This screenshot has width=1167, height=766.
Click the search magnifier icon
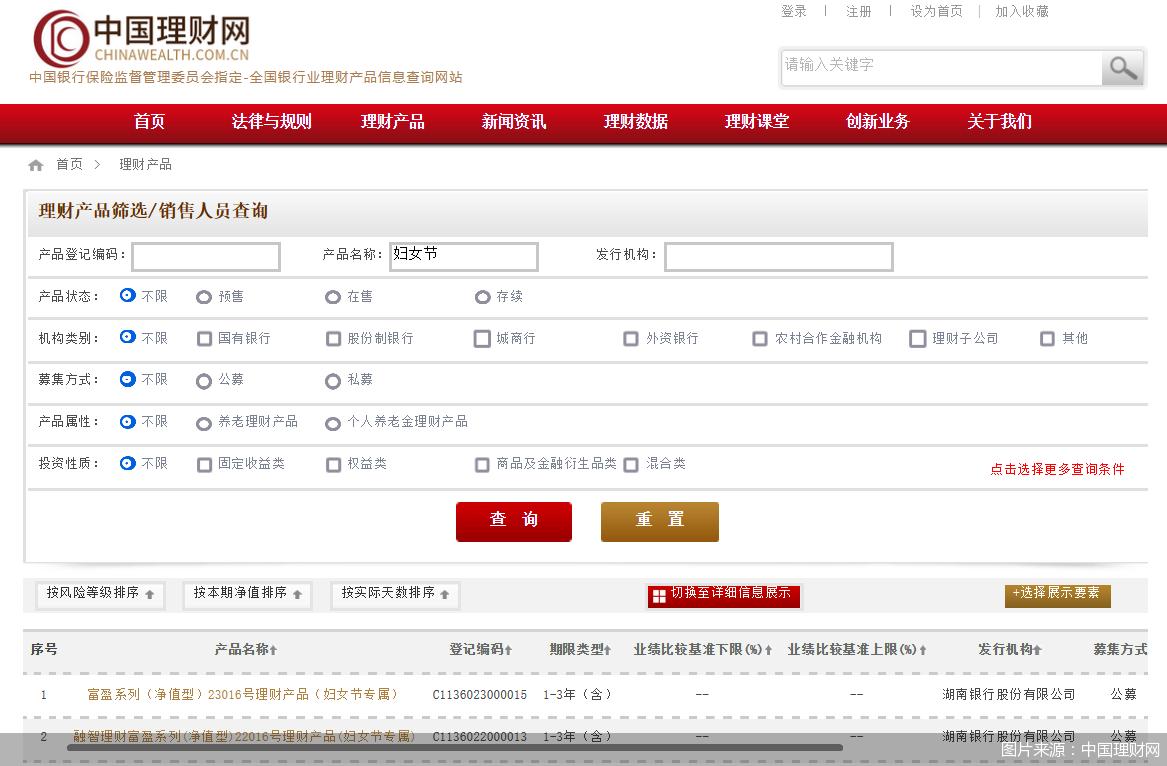pos(1122,68)
